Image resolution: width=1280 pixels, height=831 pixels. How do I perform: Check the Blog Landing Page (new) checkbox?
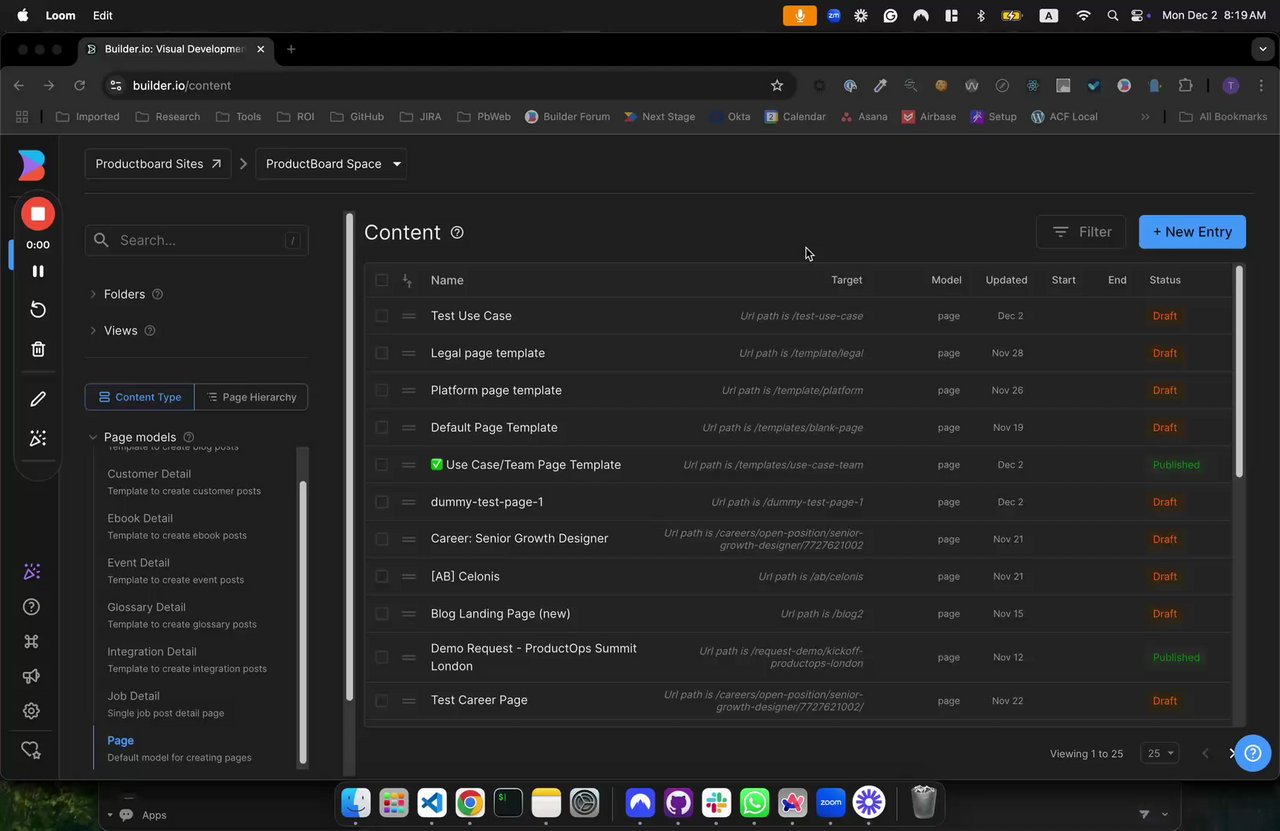point(381,613)
